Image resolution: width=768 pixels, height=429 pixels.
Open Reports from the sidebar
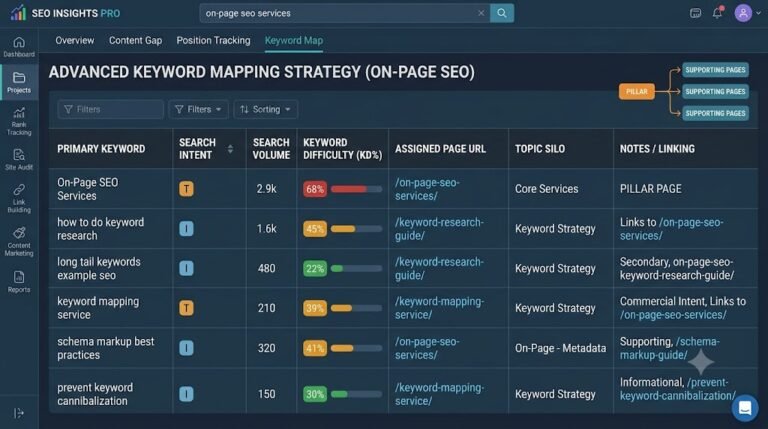19,282
